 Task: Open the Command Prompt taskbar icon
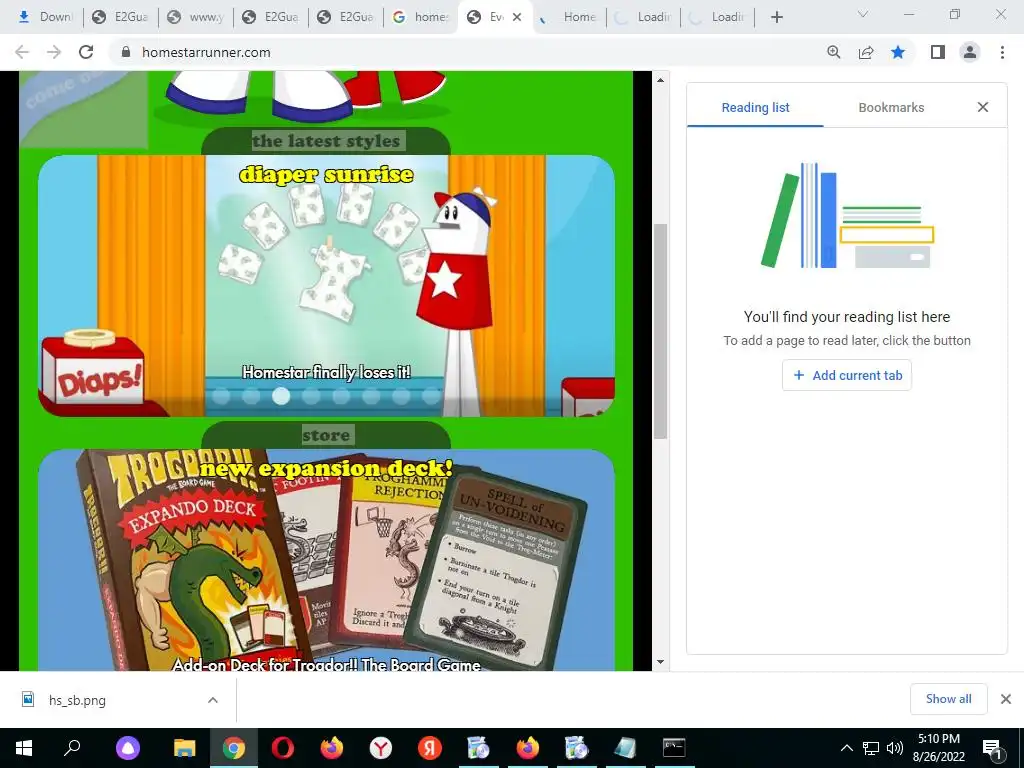pyautogui.click(x=674, y=748)
